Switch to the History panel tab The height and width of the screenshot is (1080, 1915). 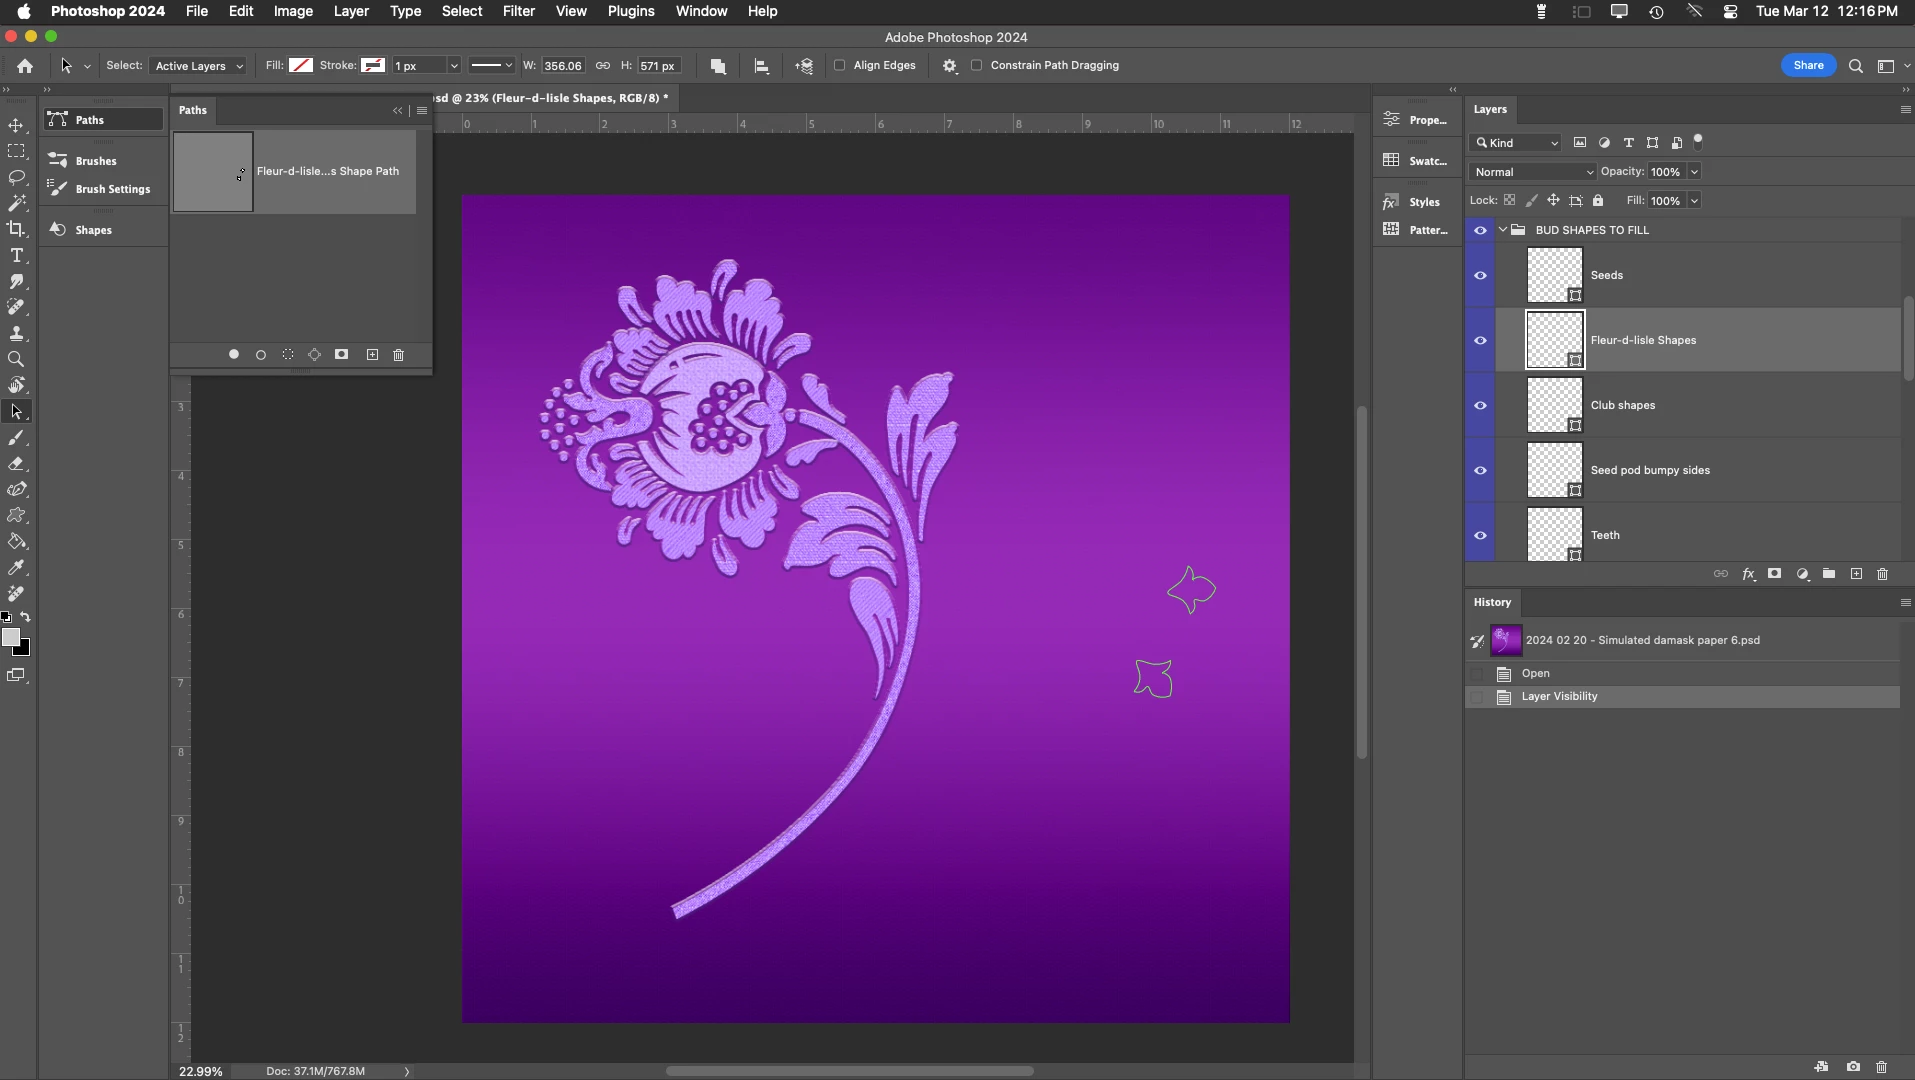[x=1492, y=602]
